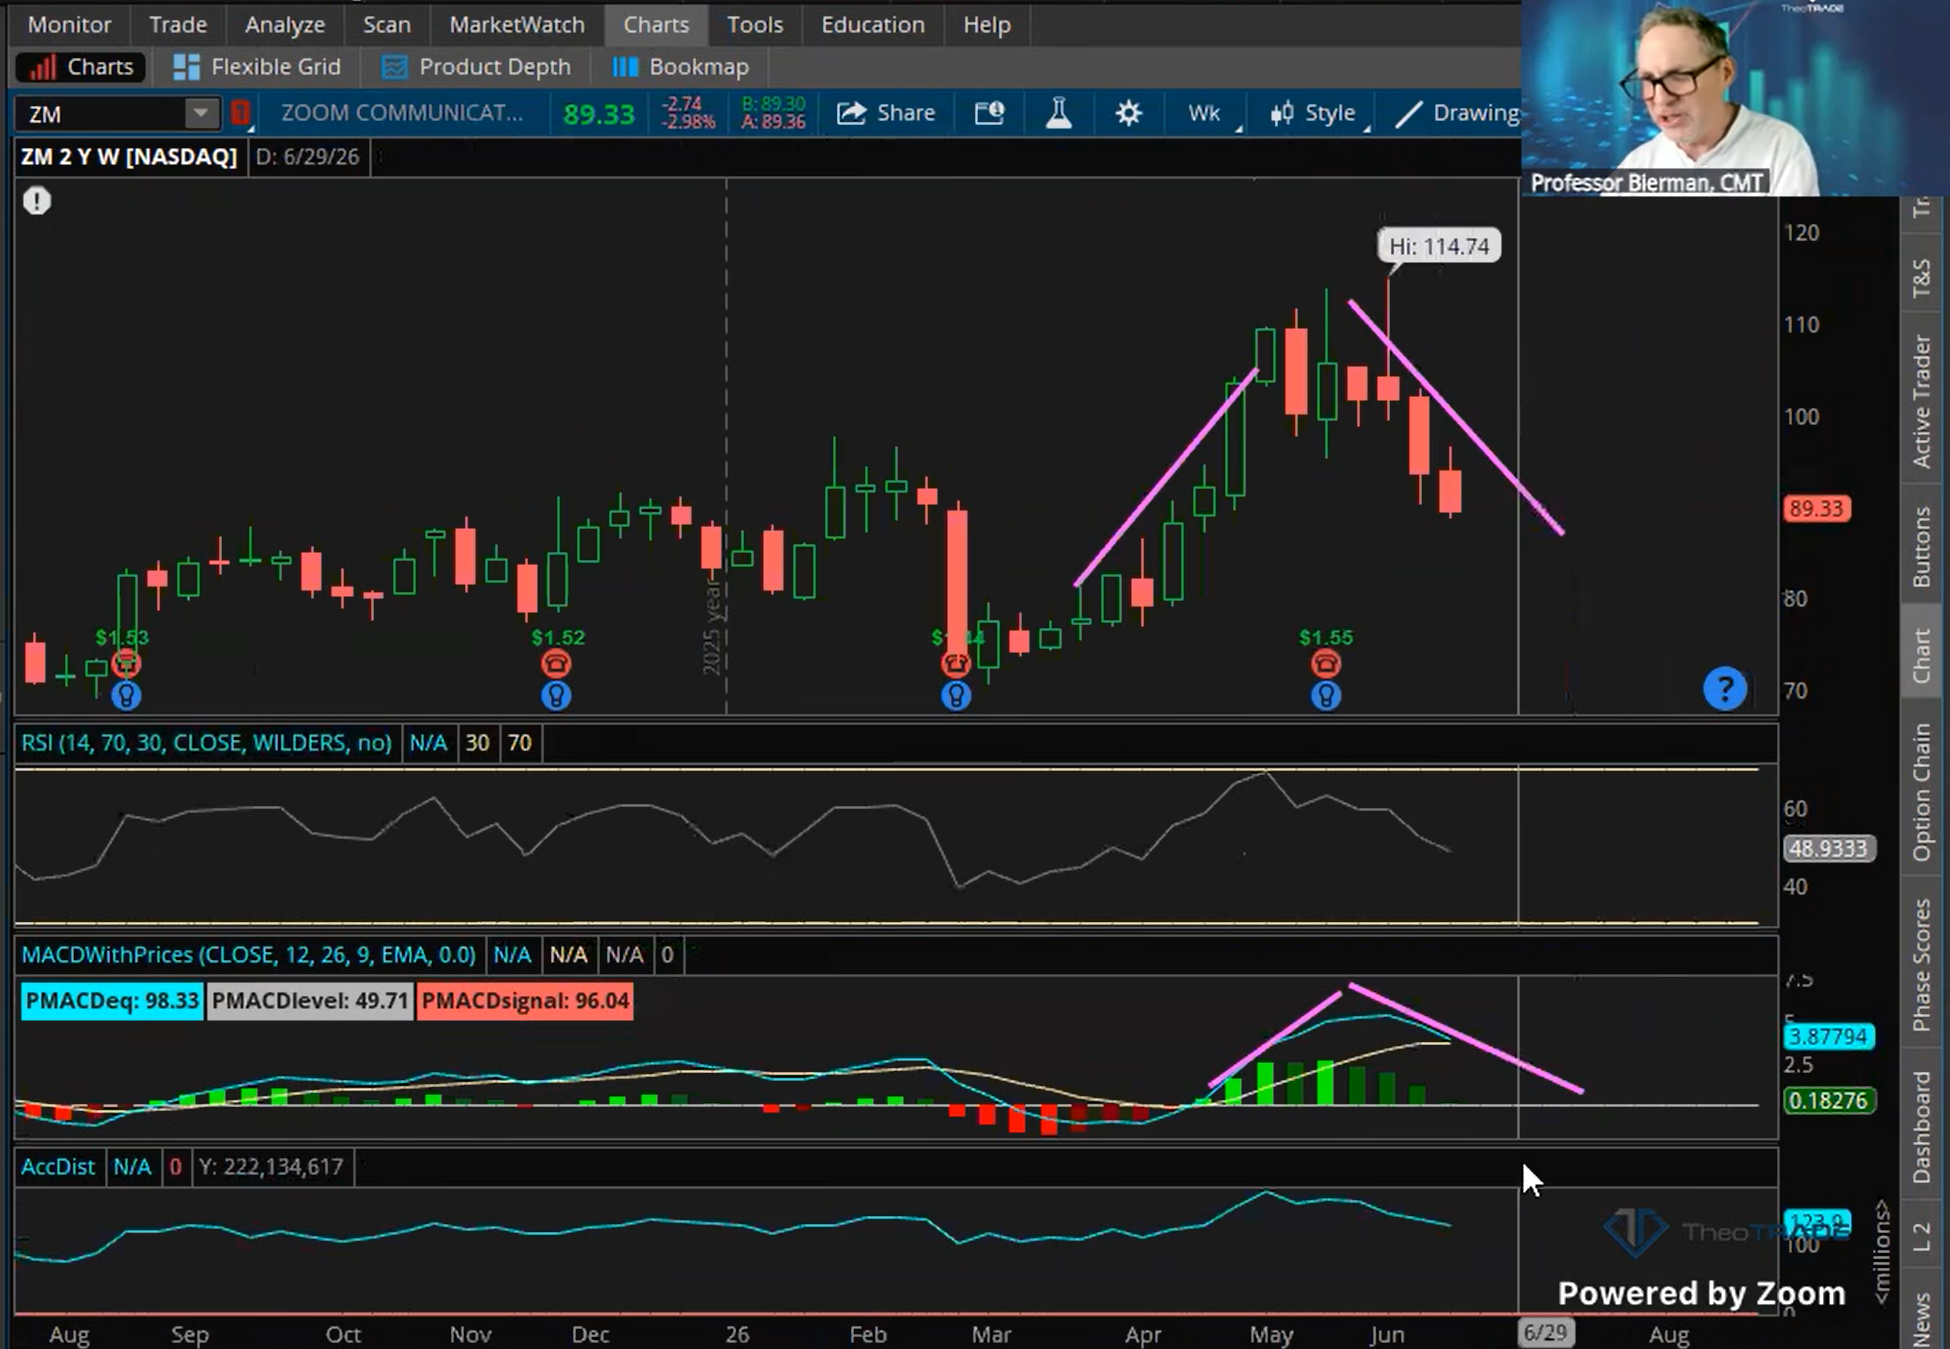The image size is (1950, 1349).
Task: Click the PMACDsignal: 96.04 label
Action: coord(525,1001)
